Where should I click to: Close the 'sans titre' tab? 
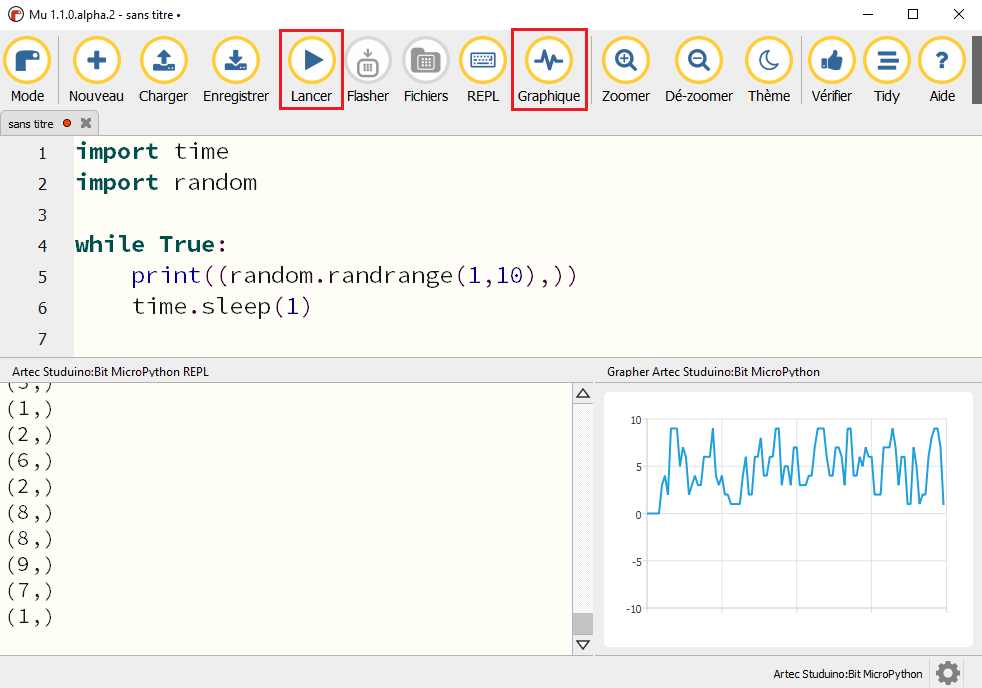(x=86, y=123)
